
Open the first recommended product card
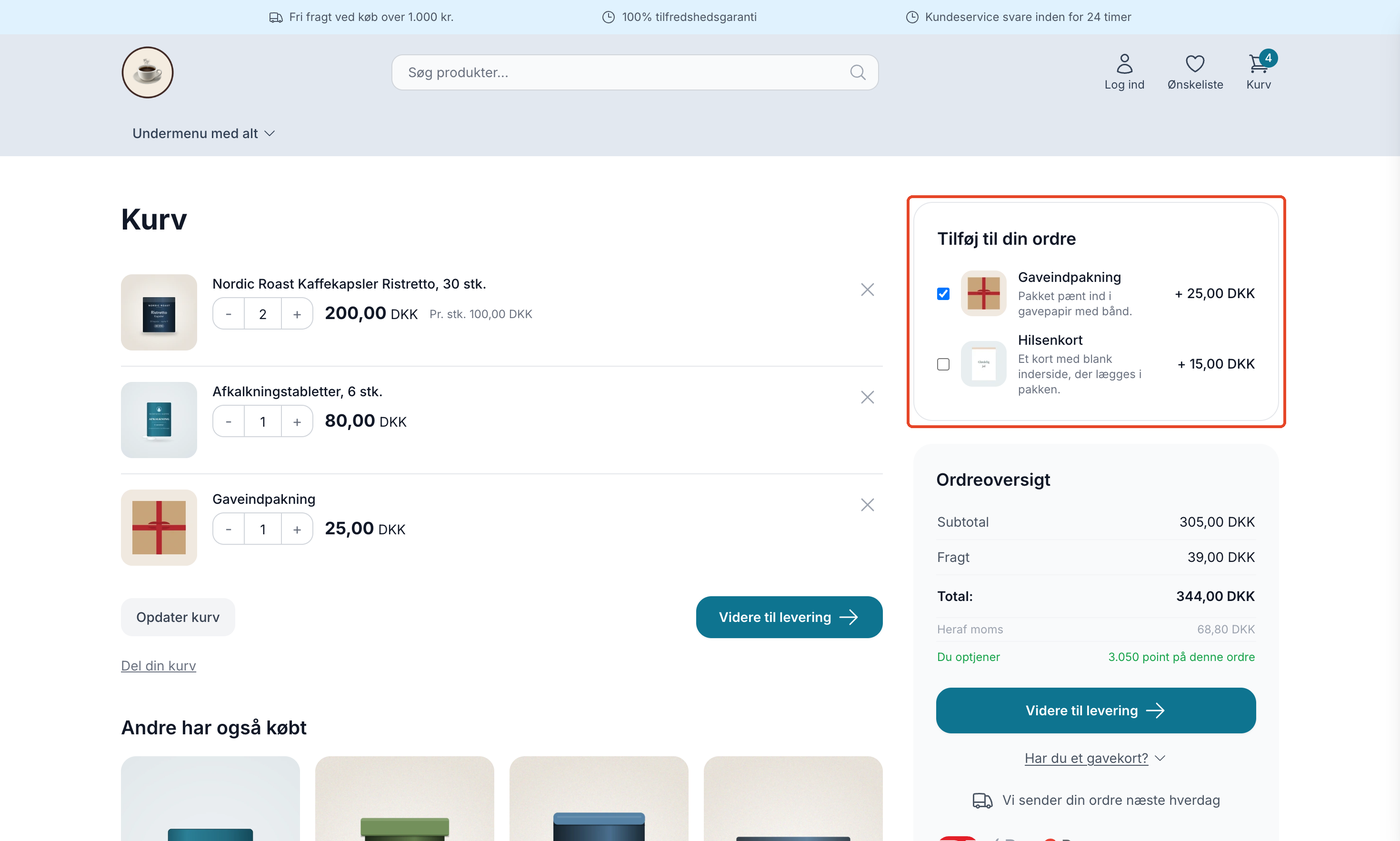point(210,798)
